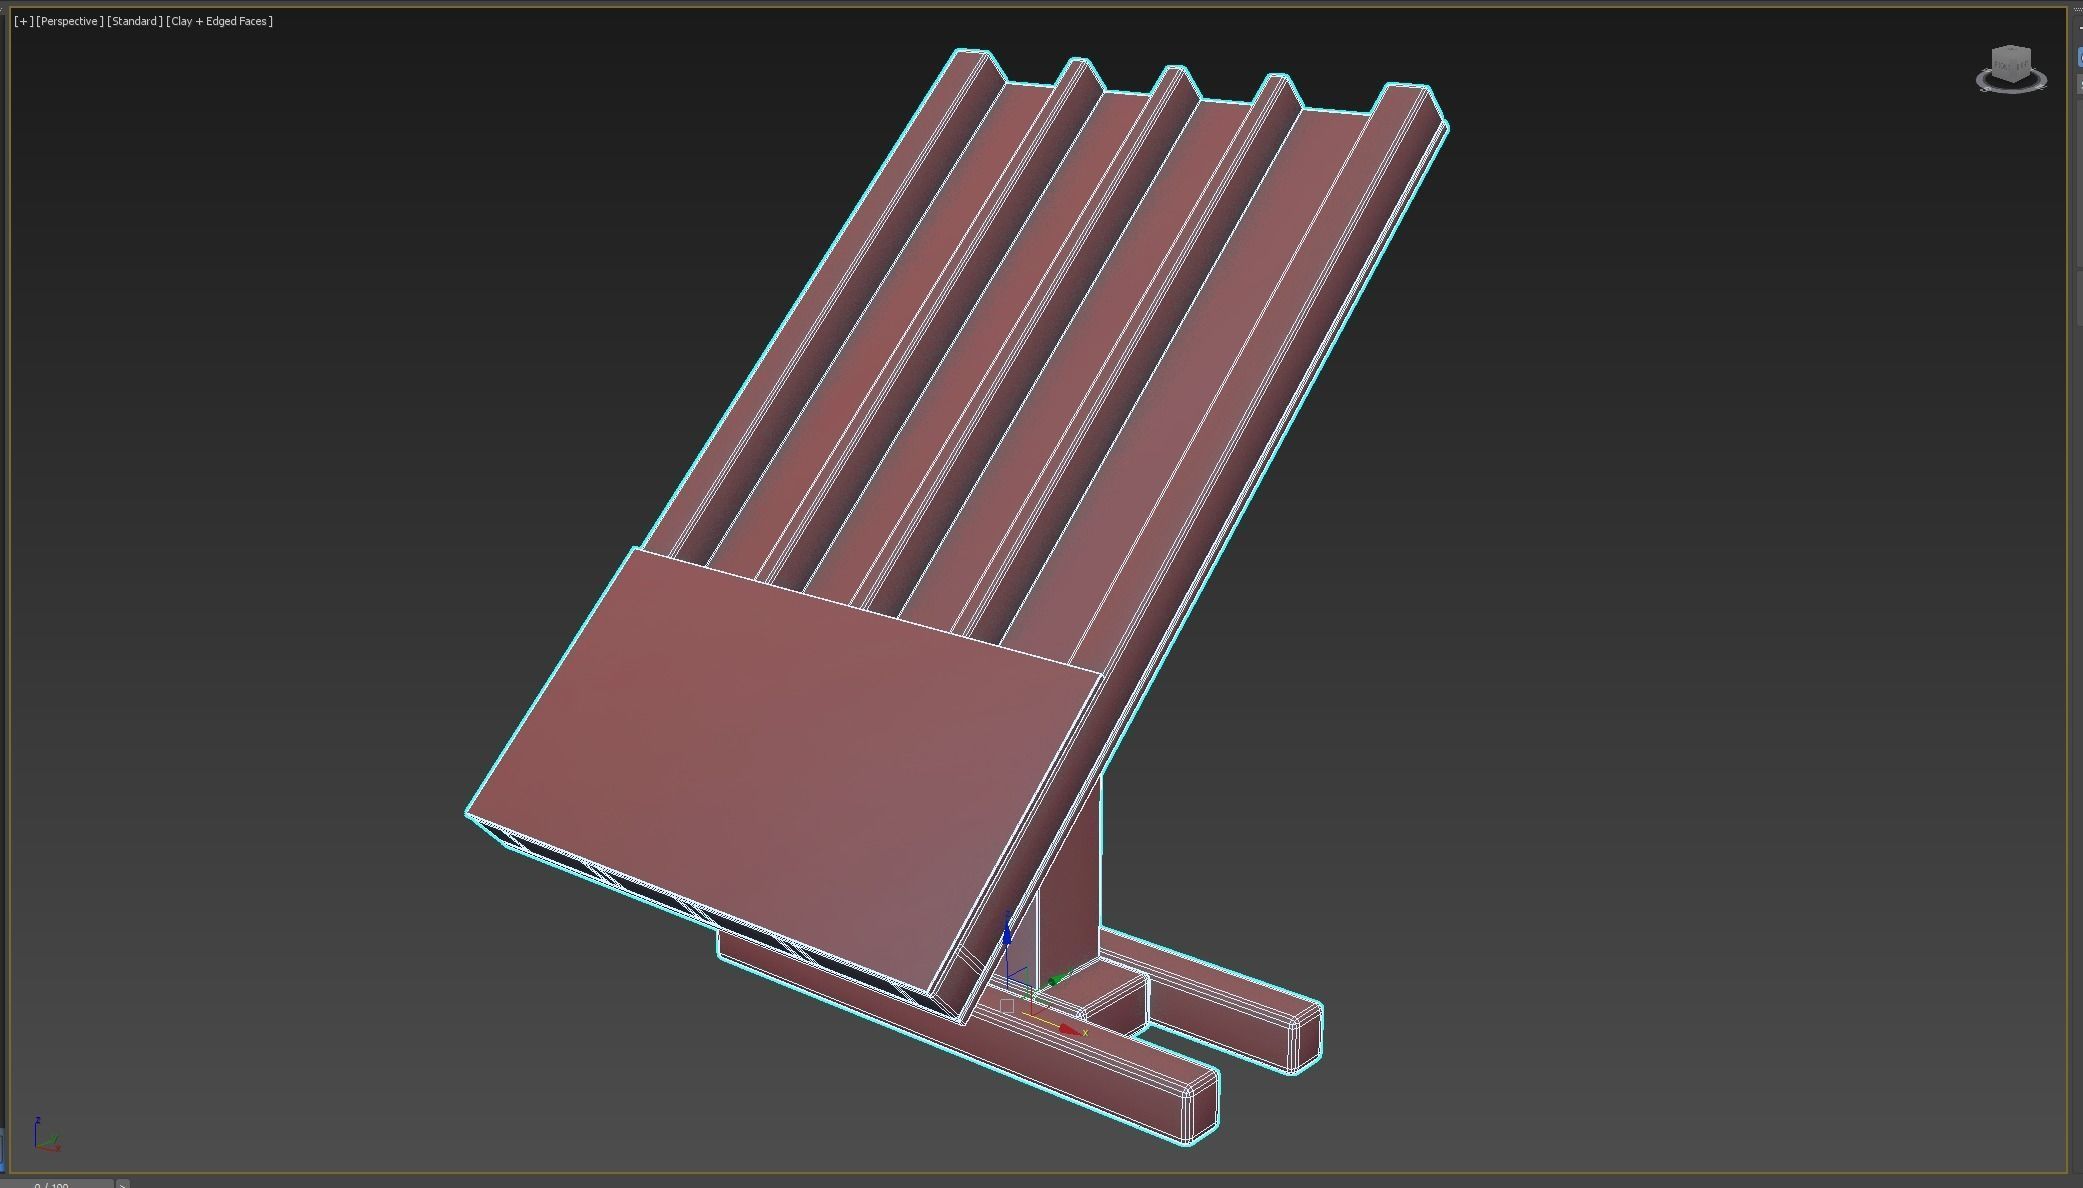Image resolution: width=2083 pixels, height=1188 pixels.
Task: Toggle maximize viewport from the [+] label
Action: pyautogui.click(x=24, y=20)
